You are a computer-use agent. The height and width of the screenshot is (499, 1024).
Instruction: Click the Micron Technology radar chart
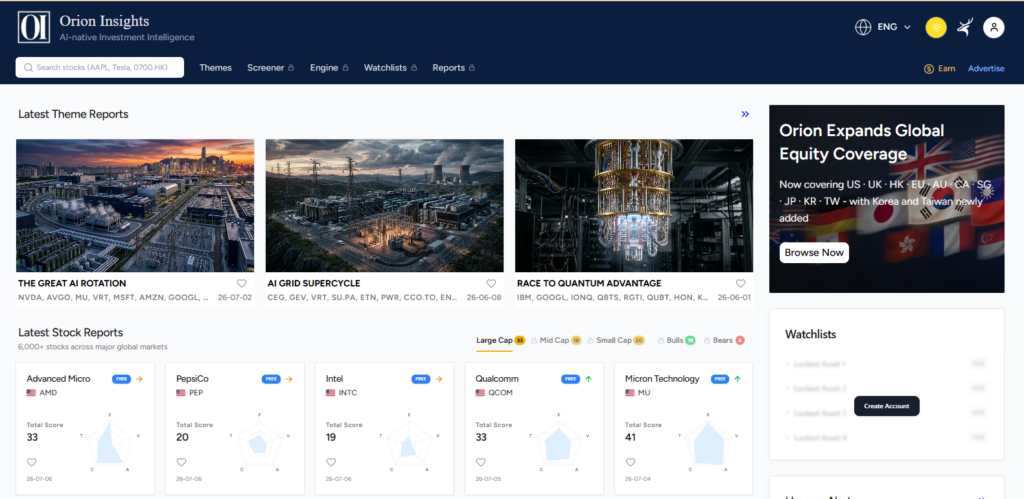point(709,442)
